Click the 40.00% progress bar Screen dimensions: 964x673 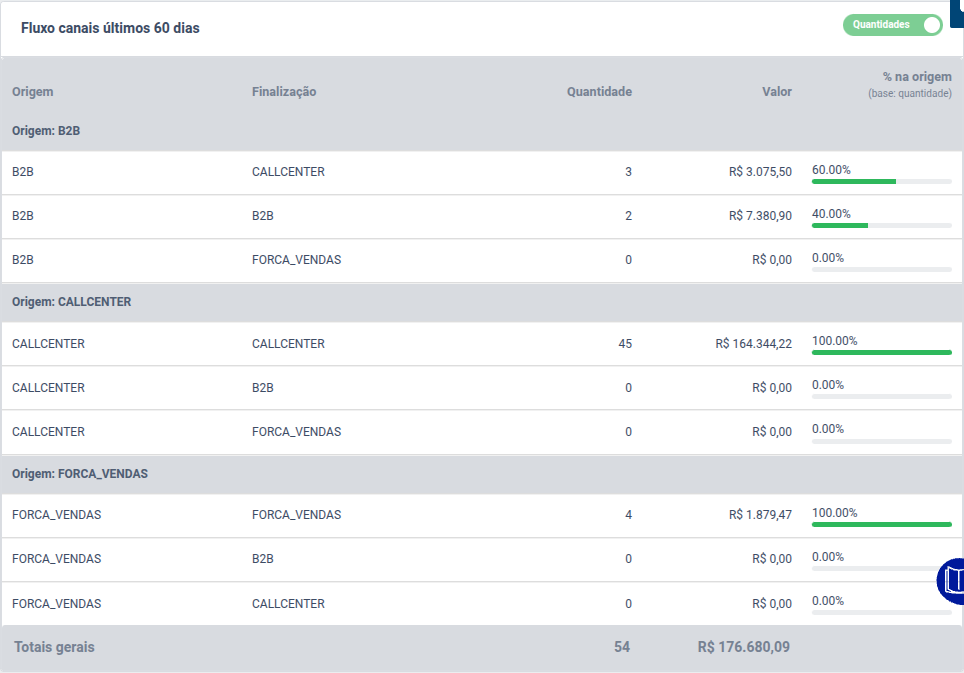[x=882, y=226]
